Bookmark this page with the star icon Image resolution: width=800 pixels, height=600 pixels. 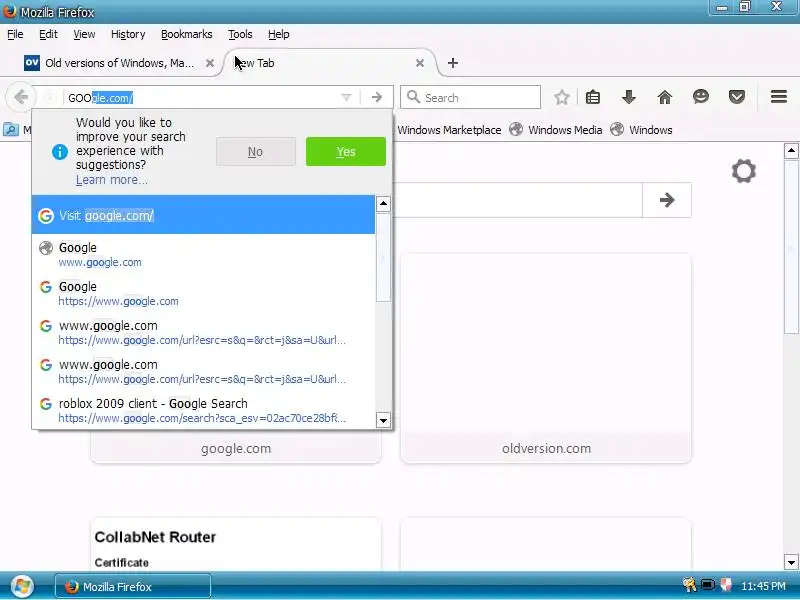click(562, 97)
